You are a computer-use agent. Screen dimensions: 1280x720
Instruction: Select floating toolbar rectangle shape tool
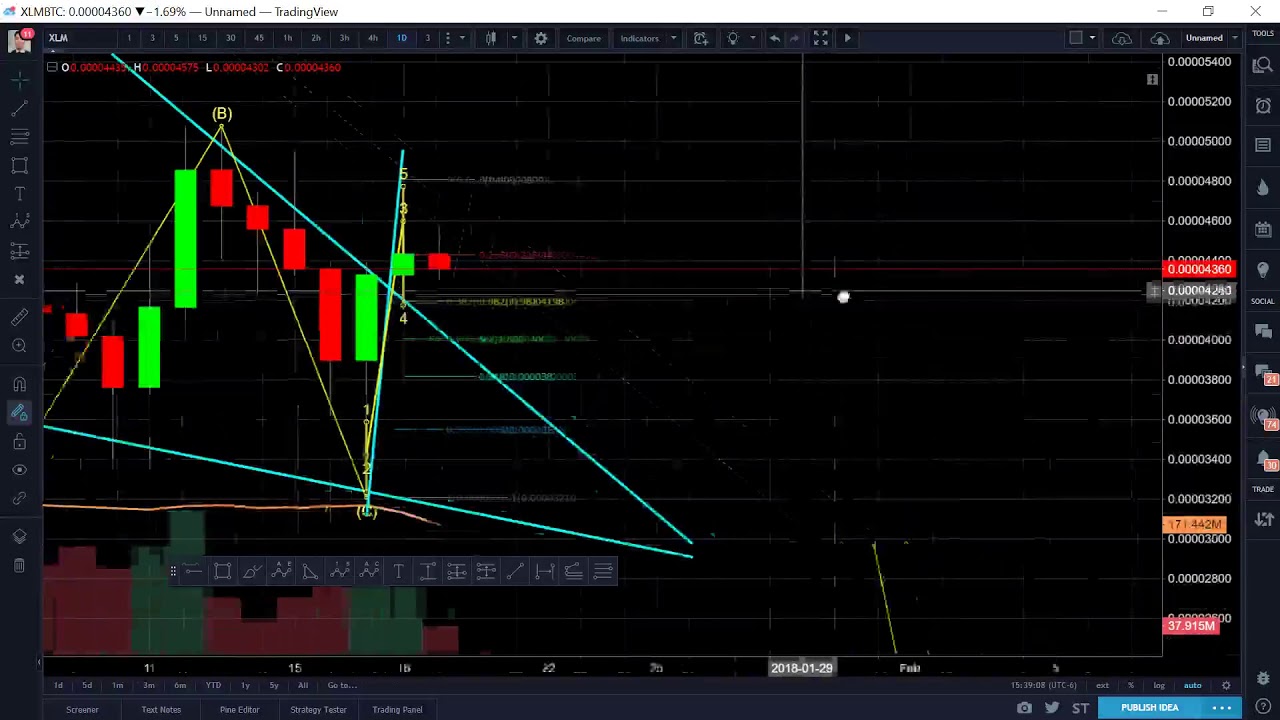click(222, 571)
